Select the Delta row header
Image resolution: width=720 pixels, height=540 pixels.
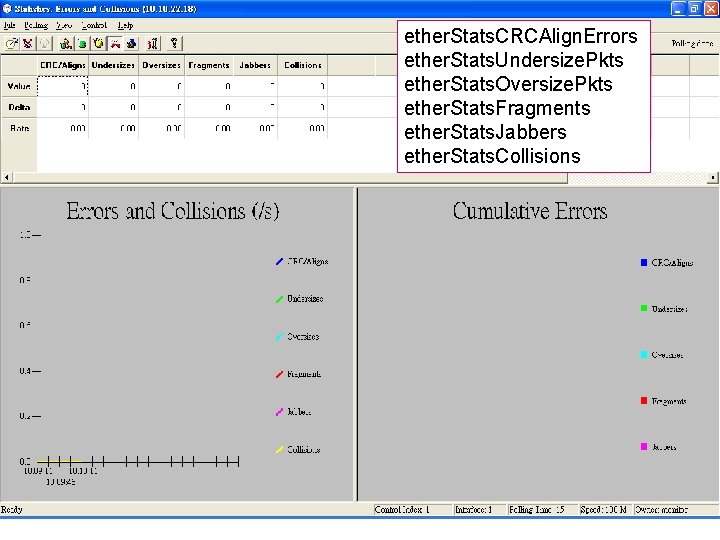click(19, 107)
